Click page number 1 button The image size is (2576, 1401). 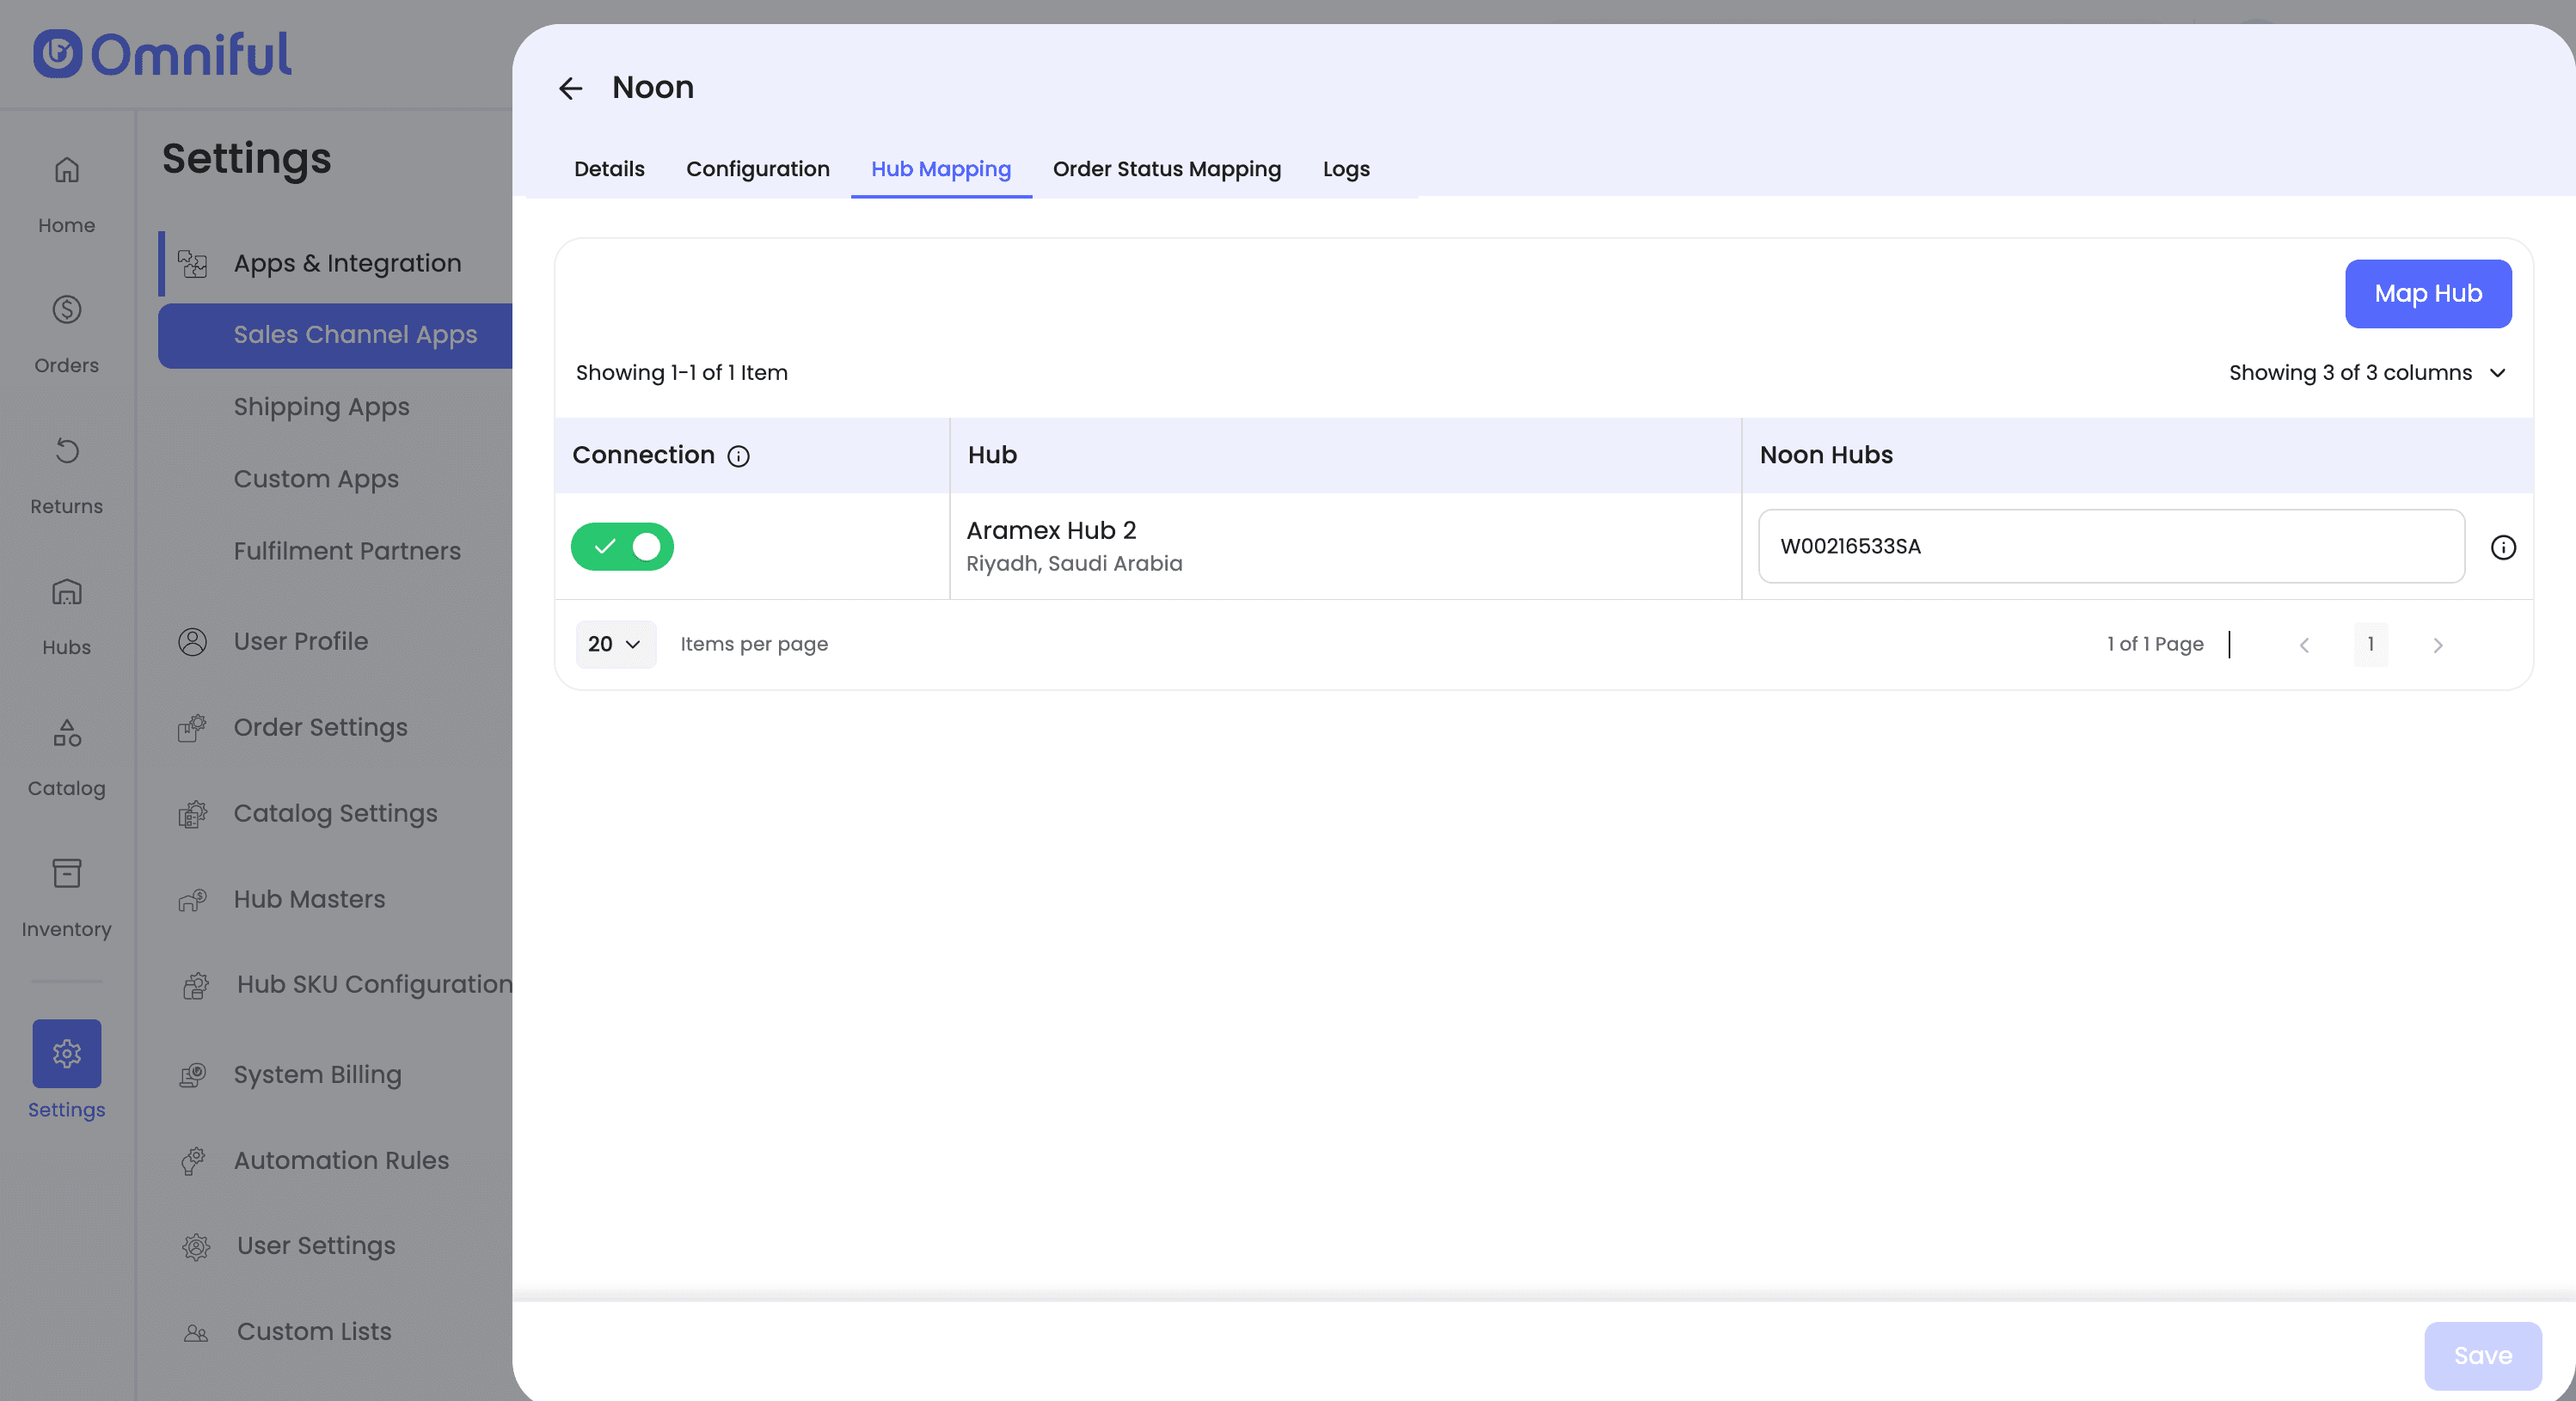pos(2370,645)
